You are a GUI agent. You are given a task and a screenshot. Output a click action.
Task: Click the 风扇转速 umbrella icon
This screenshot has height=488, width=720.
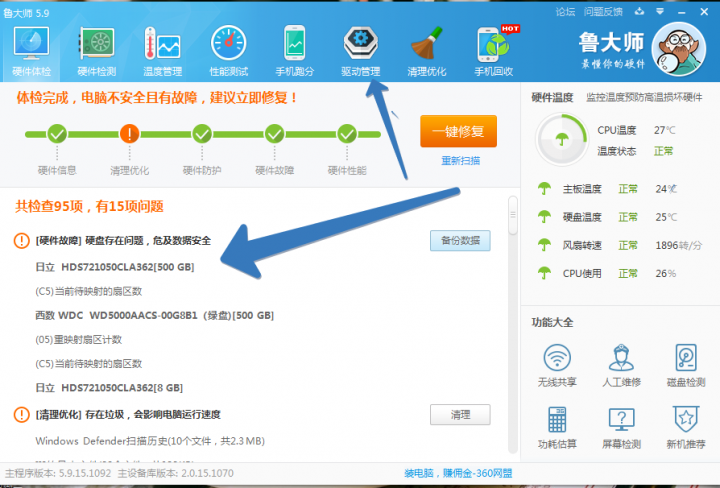(544, 245)
